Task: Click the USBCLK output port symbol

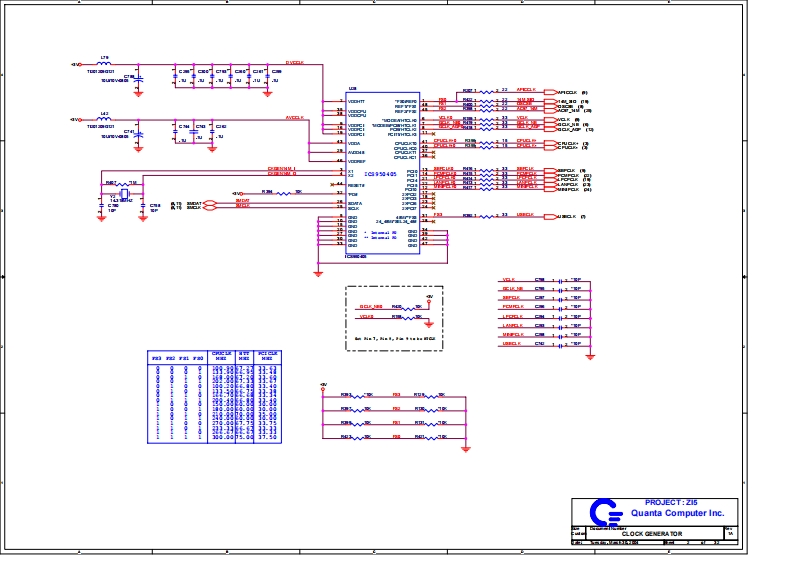Action: 552,216
